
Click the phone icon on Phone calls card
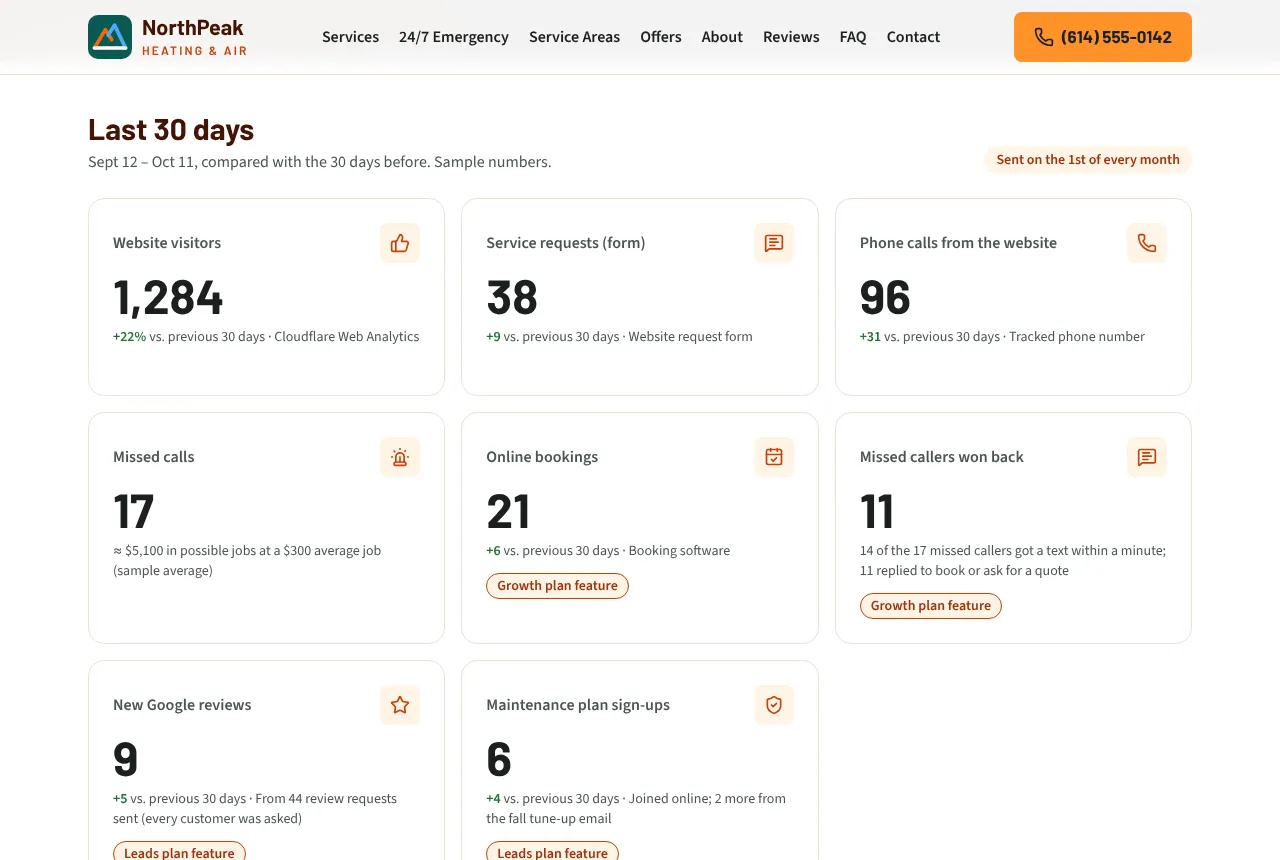[1147, 243]
